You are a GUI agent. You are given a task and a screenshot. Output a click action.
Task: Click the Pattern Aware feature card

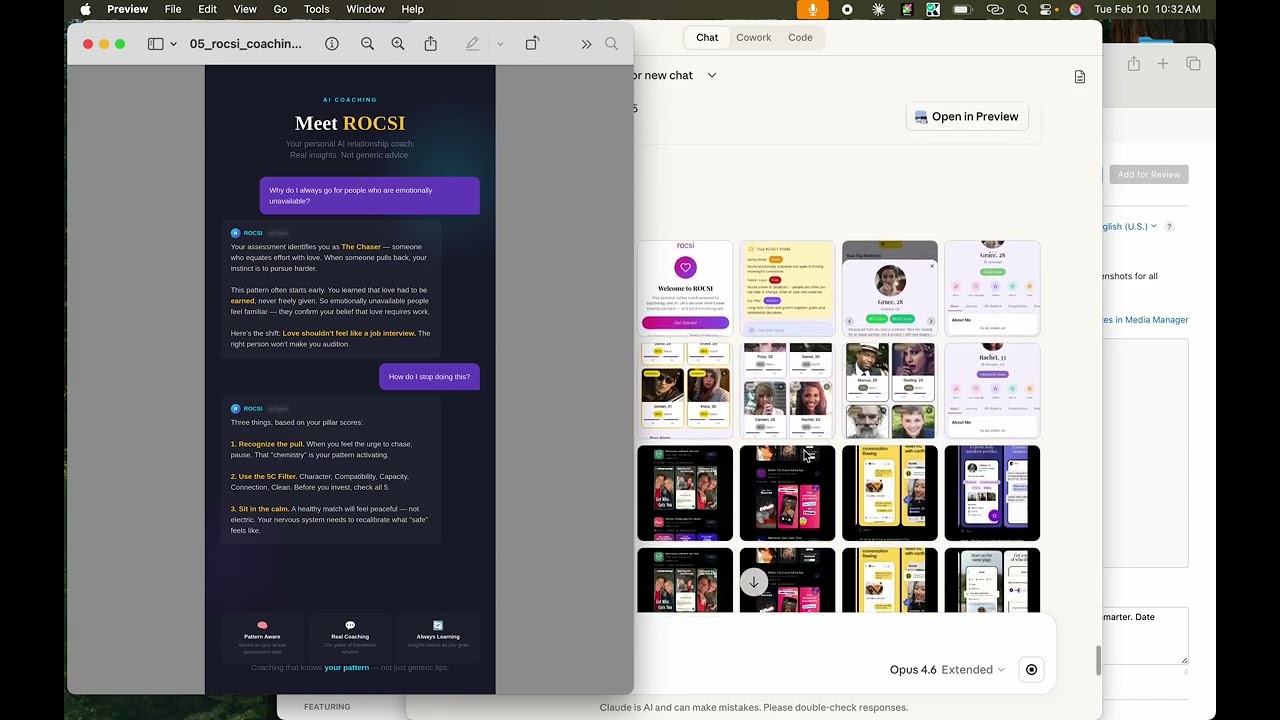[x=262, y=637]
